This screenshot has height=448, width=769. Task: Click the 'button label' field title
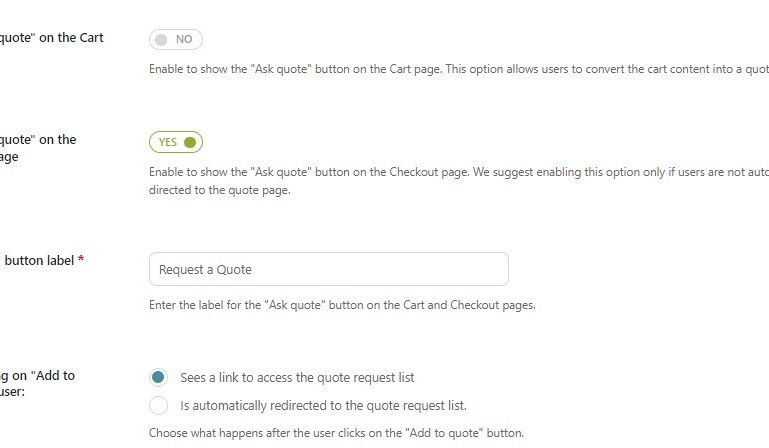tap(39, 261)
